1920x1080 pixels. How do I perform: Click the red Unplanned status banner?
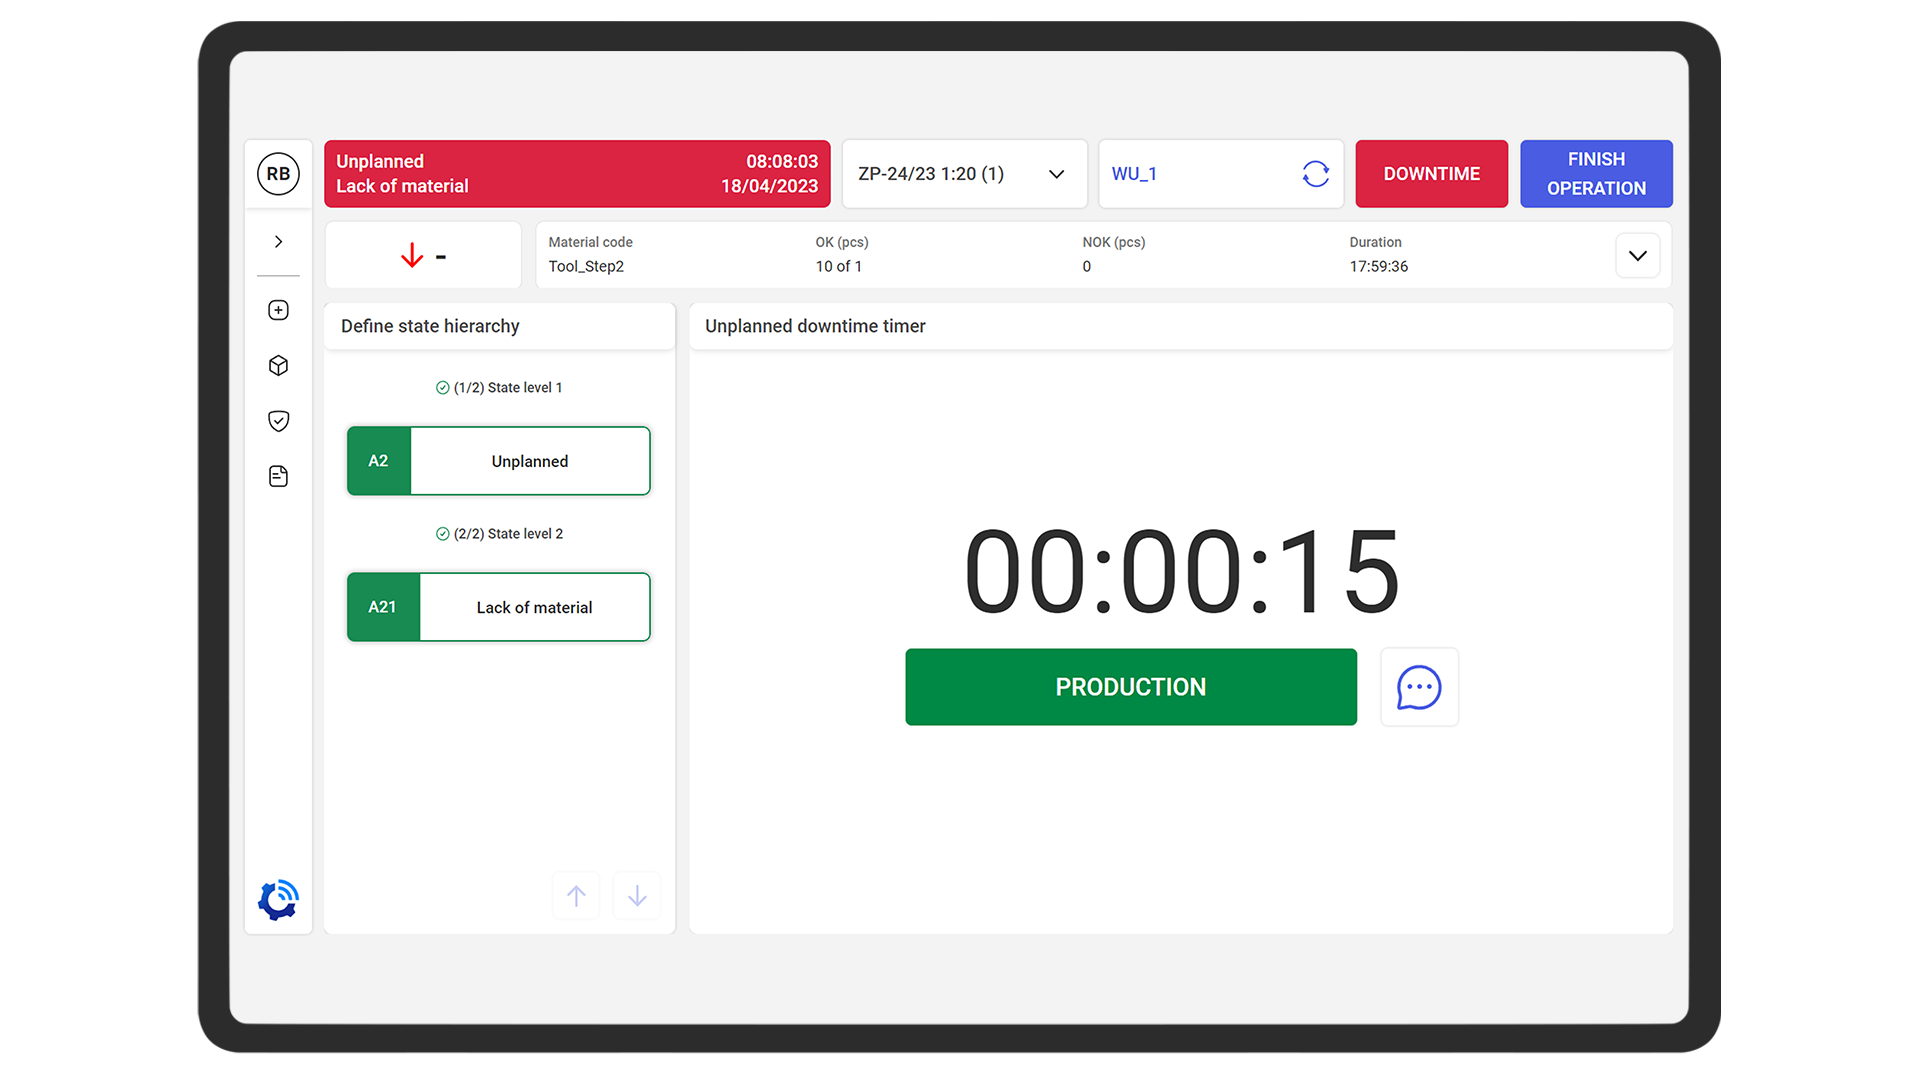(577, 174)
